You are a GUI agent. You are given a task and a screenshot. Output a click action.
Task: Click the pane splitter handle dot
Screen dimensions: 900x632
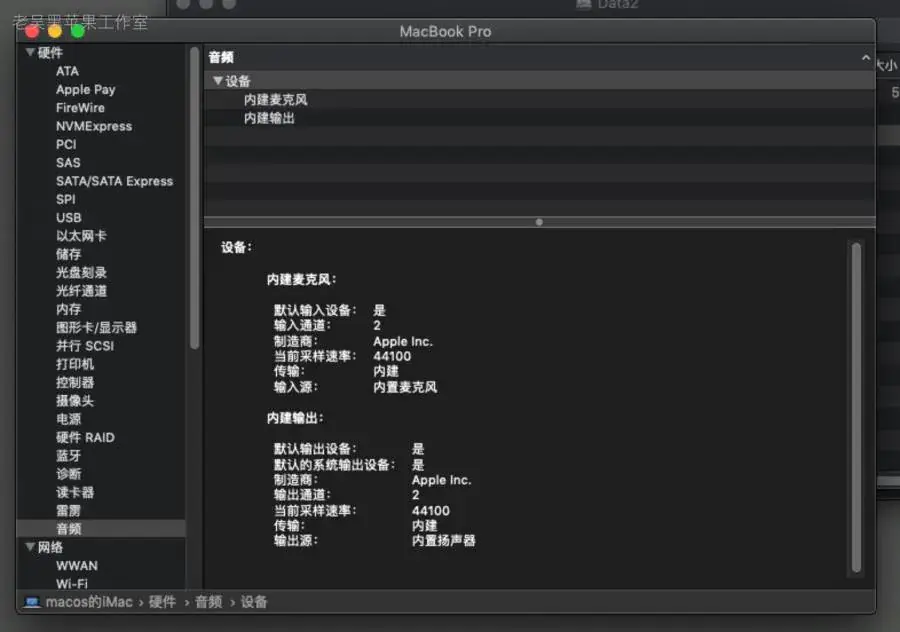[539, 222]
